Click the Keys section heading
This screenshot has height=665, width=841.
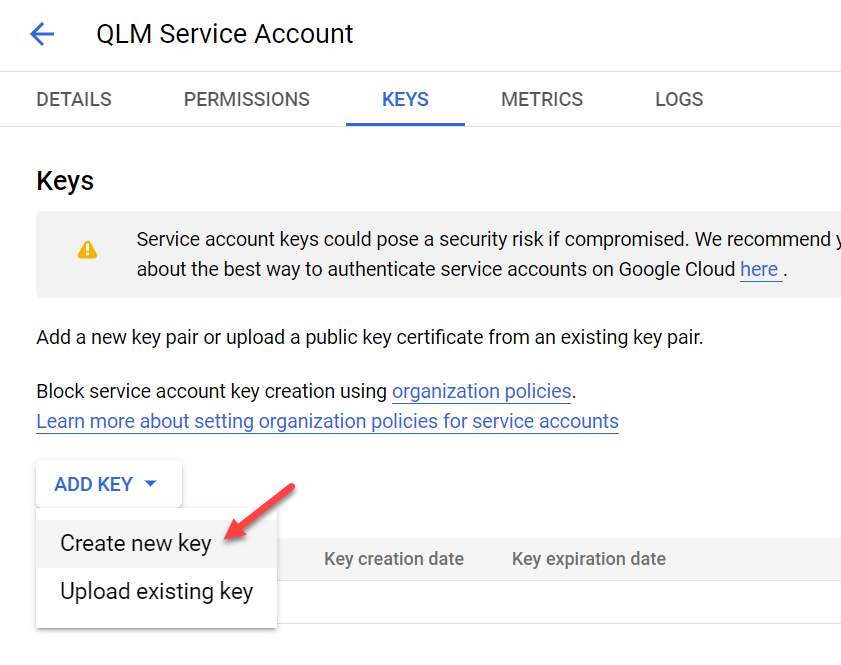click(x=65, y=181)
